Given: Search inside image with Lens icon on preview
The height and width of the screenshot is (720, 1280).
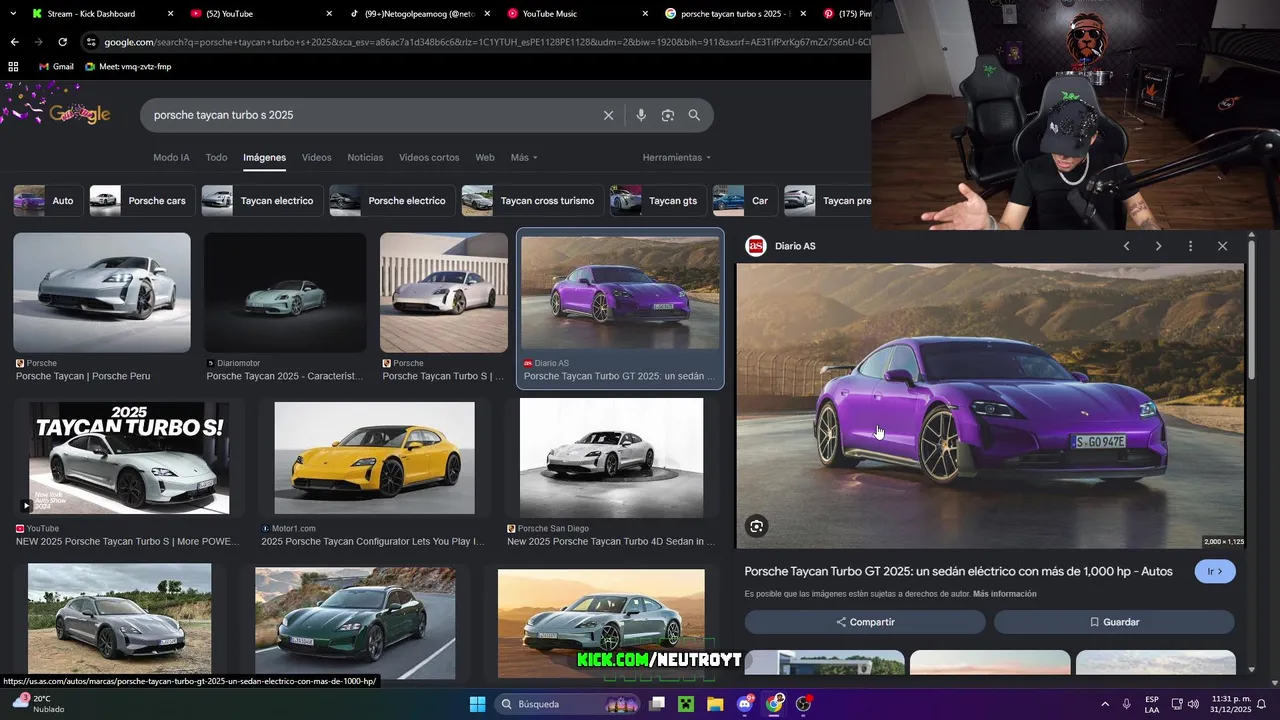Looking at the screenshot, I should point(757,526).
